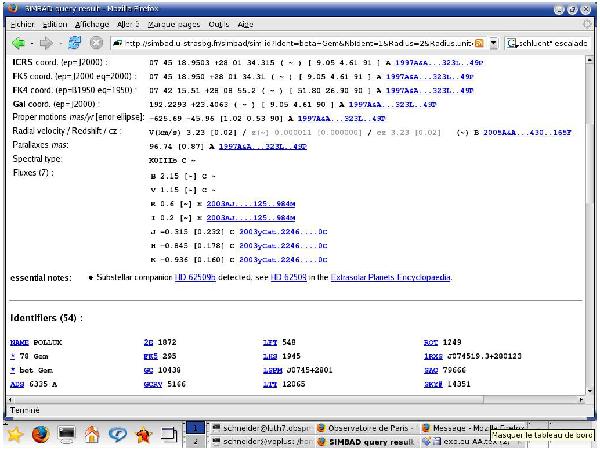Viewport: 600px width, 450px height.
Task: Click the RSS feed icon in URL bar
Action: tap(480, 43)
